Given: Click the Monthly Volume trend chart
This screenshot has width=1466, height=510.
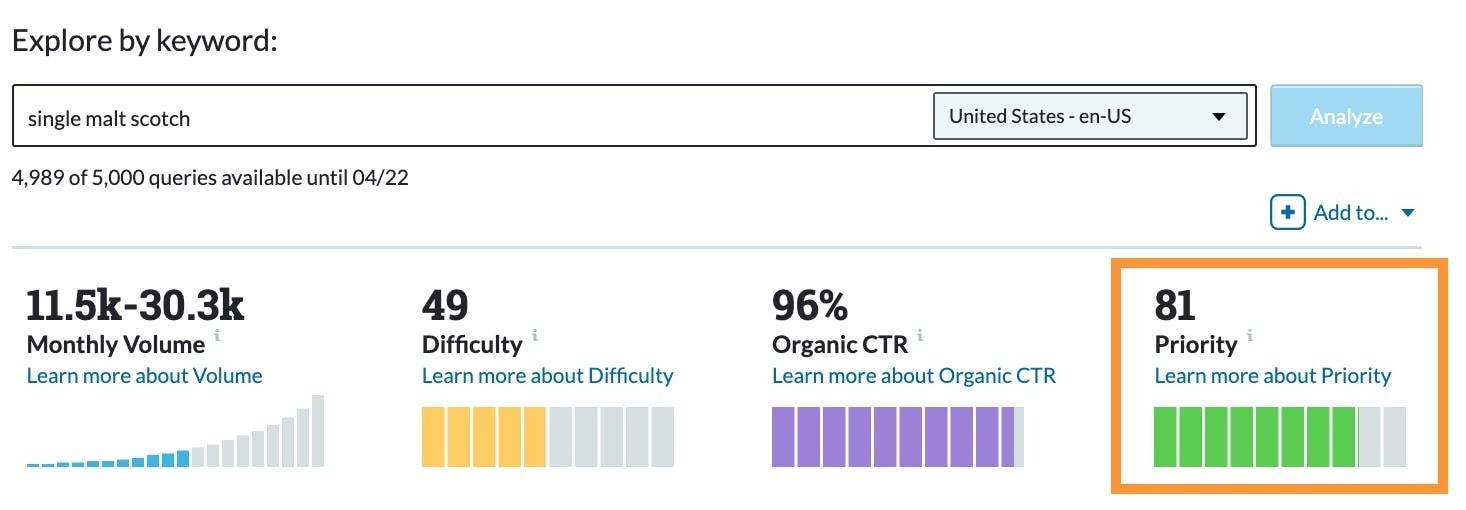Looking at the screenshot, I should point(175,432).
